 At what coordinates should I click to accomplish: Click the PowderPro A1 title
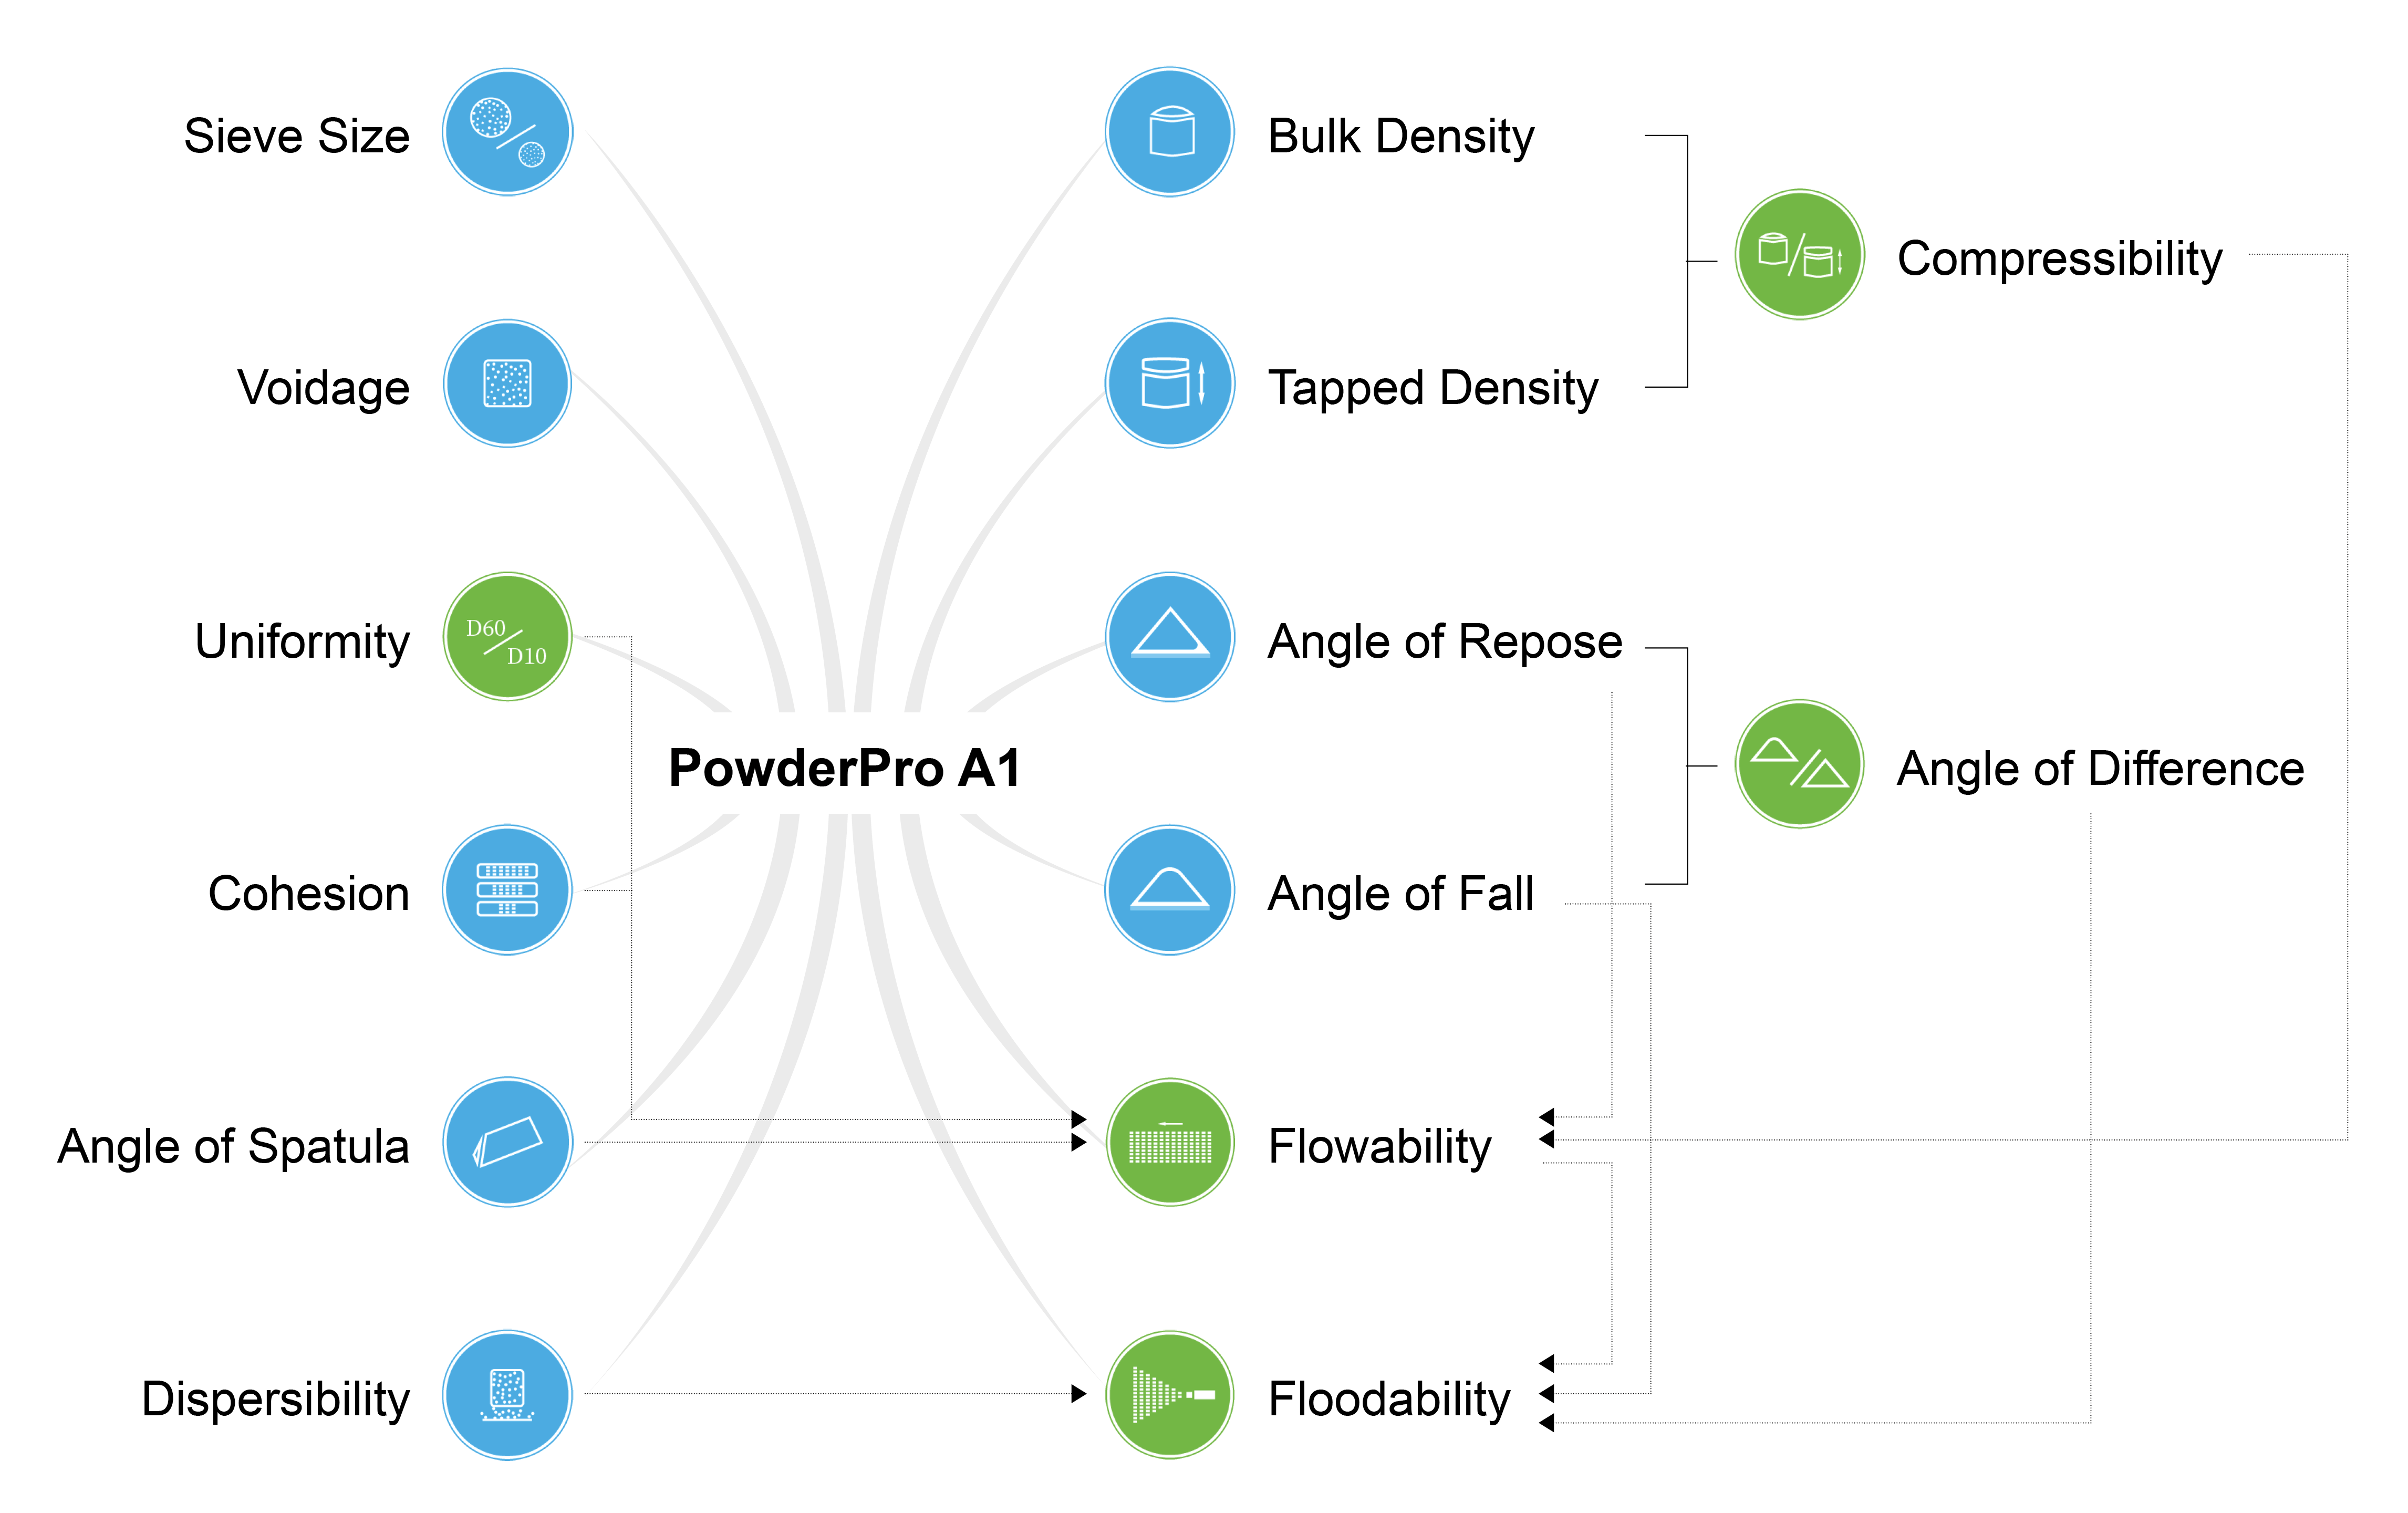(845, 768)
